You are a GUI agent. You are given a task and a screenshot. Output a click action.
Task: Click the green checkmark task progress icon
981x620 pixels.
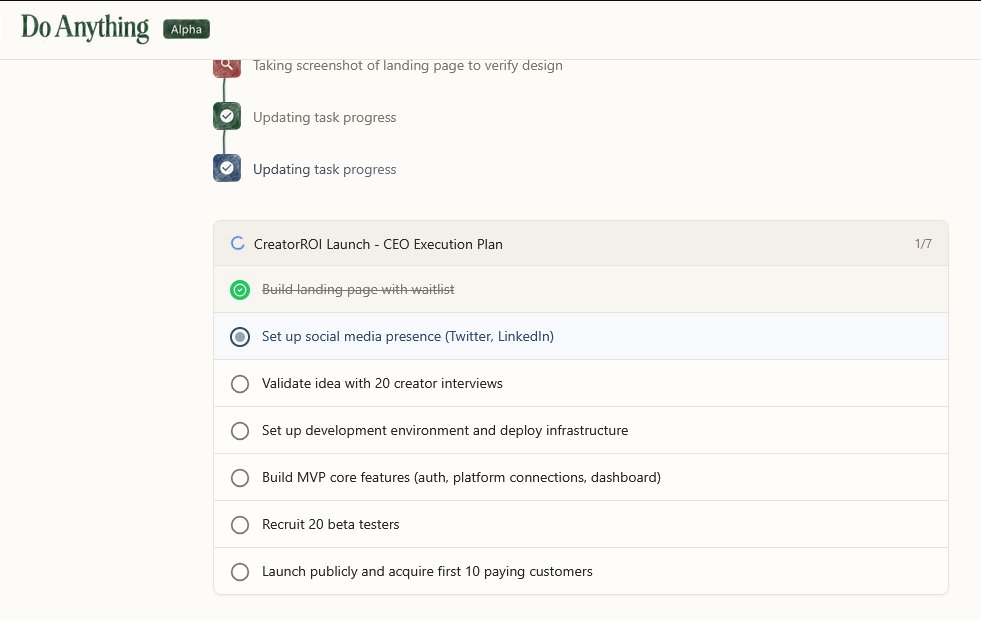click(x=227, y=117)
